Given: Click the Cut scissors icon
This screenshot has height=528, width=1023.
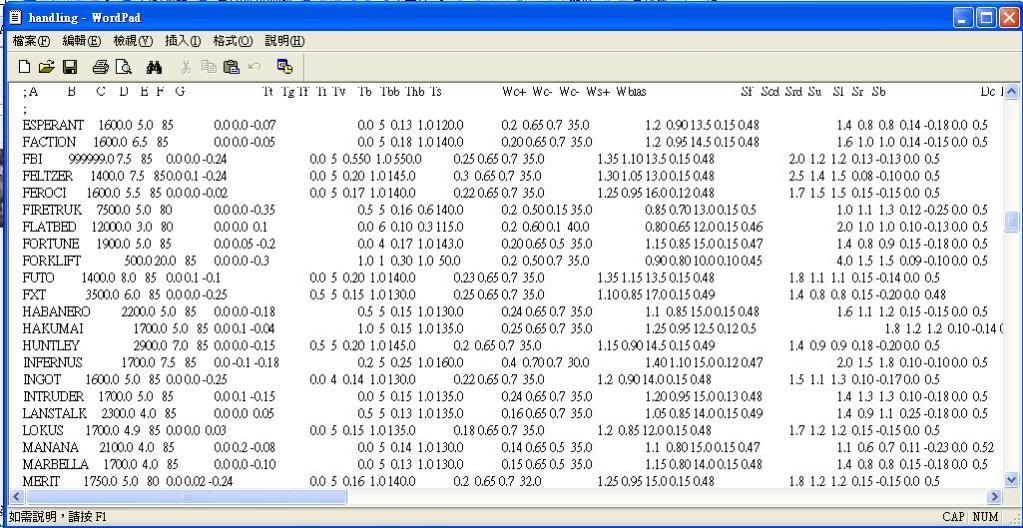Looking at the screenshot, I should coord(185,66).
